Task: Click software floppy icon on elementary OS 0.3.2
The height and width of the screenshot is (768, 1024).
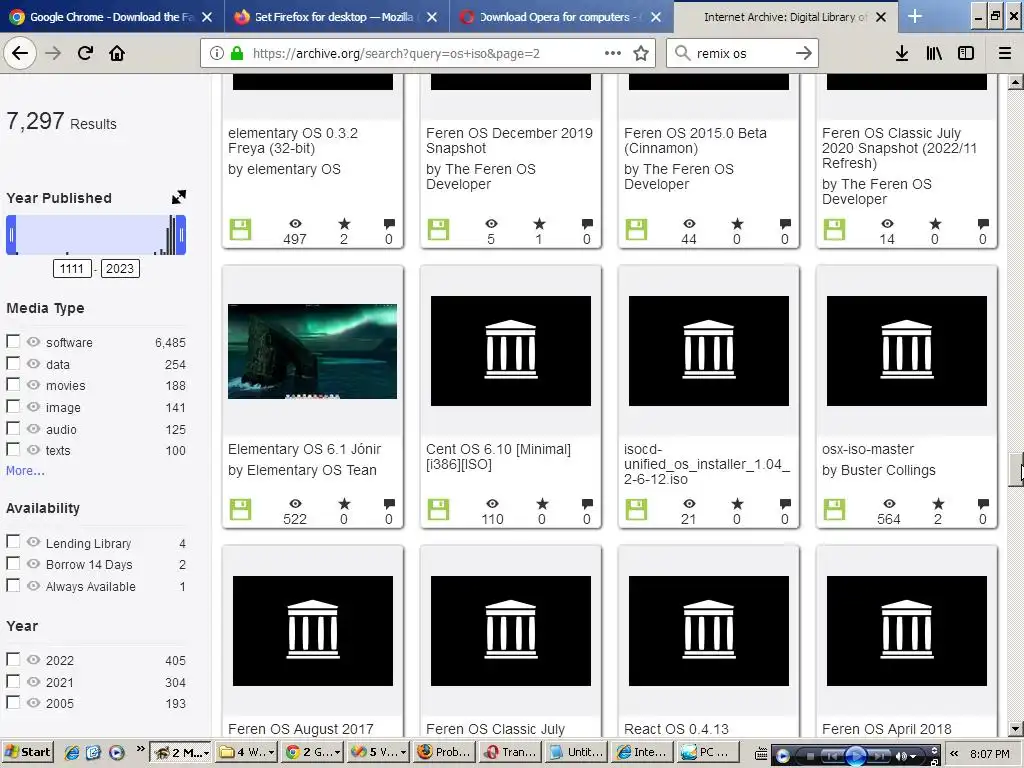Action: coord(240,230)
